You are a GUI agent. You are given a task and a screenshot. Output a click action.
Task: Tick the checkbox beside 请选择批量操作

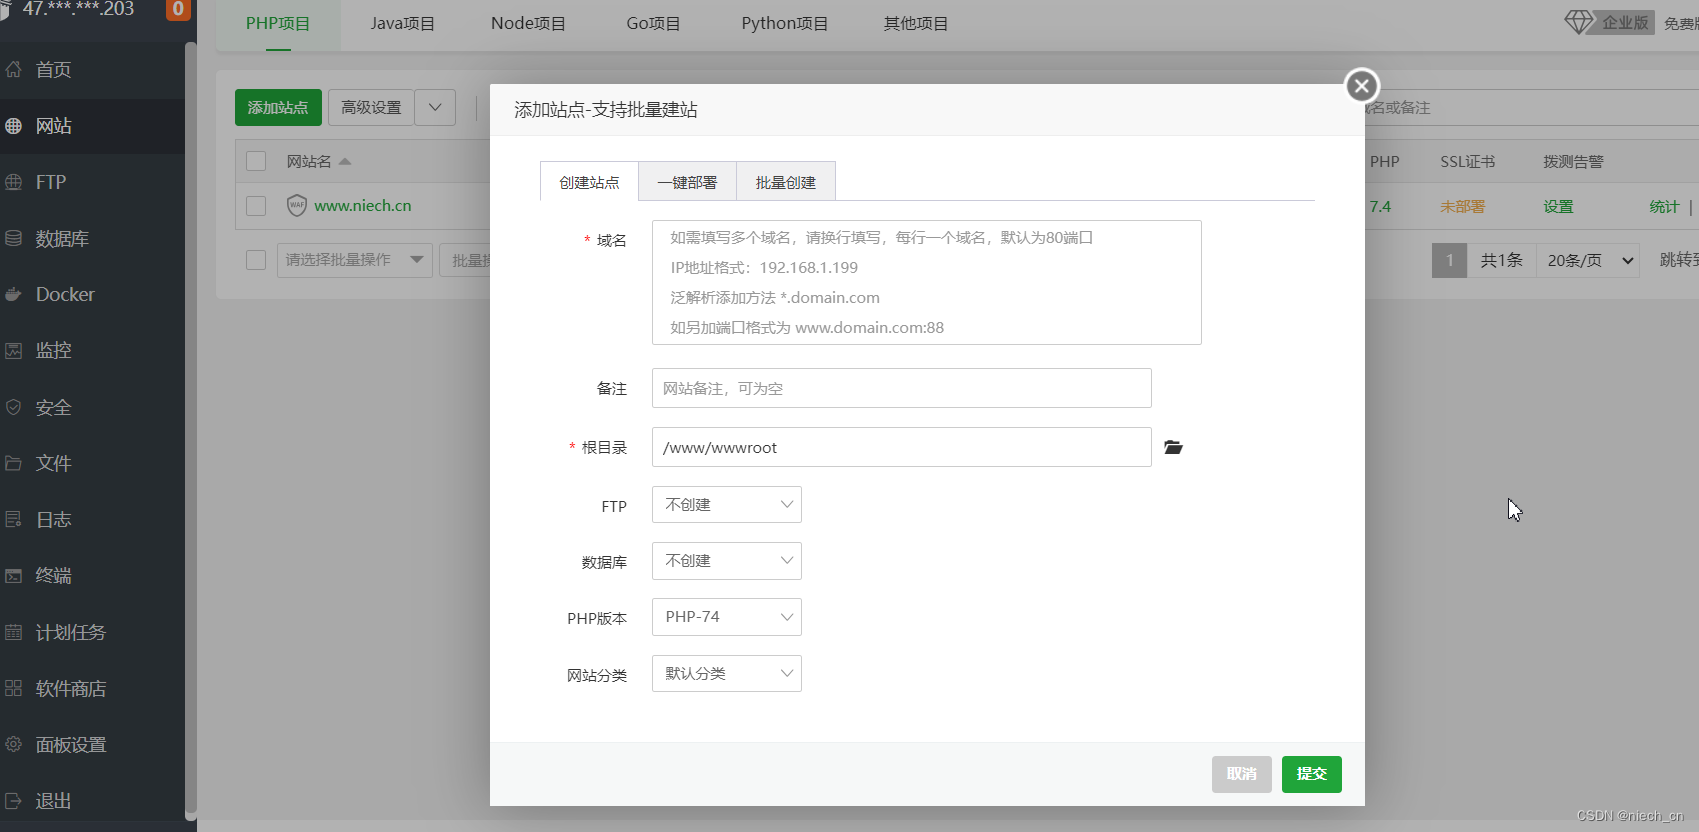[256, 260]
